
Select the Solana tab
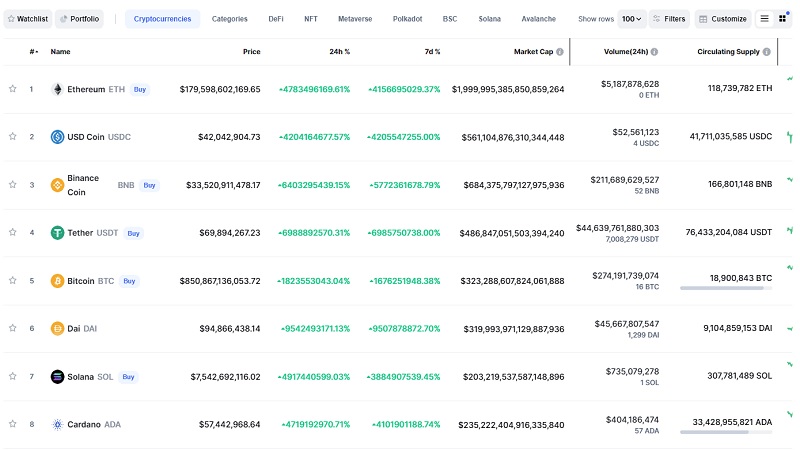pos(490,19)
